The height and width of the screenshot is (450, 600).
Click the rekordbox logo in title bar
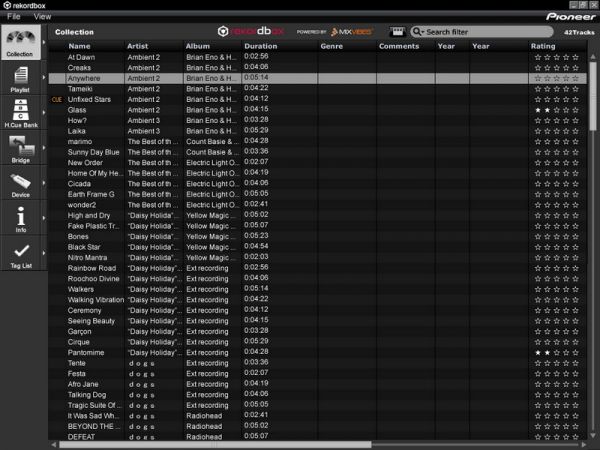coord(7,5)
